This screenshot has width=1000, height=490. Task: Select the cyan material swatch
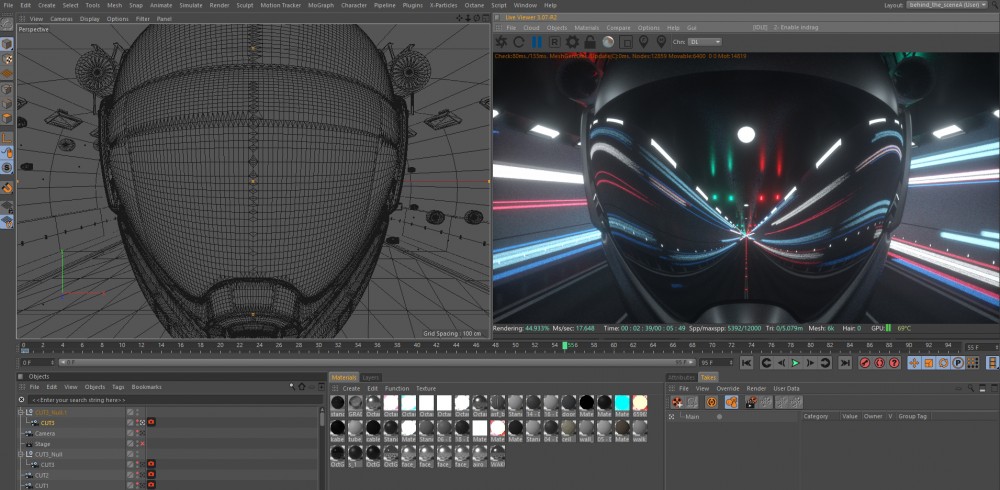click(x=622, y=402)
